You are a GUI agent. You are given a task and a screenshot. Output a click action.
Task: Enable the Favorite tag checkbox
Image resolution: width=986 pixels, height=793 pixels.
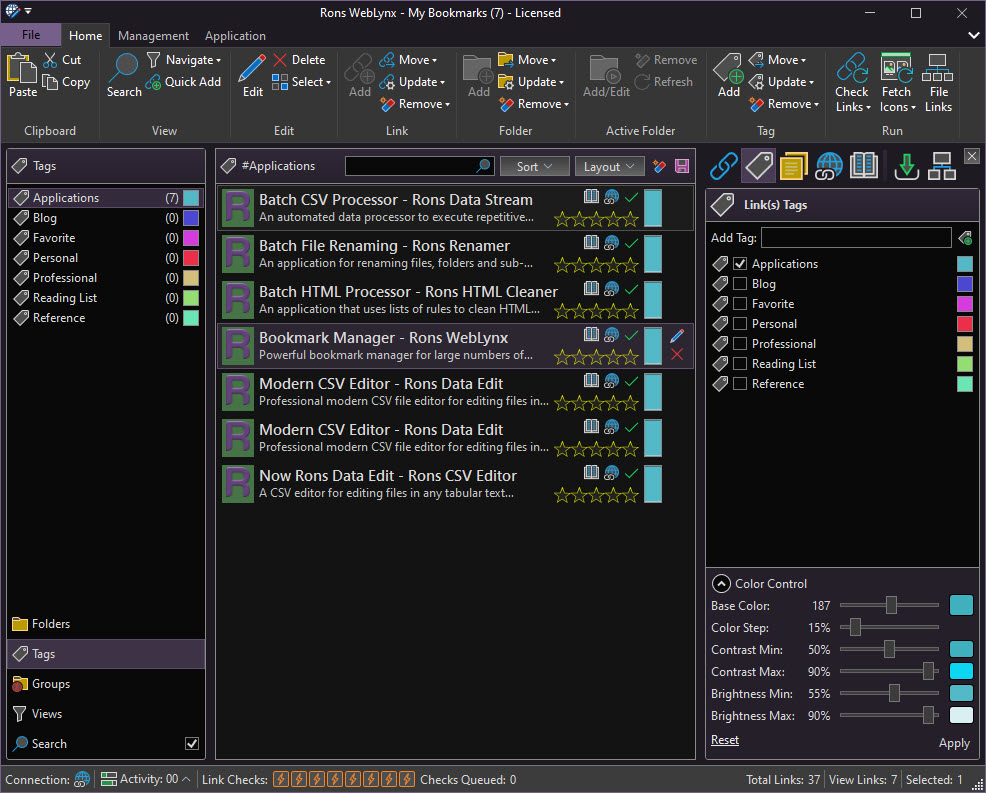[740, 304]
